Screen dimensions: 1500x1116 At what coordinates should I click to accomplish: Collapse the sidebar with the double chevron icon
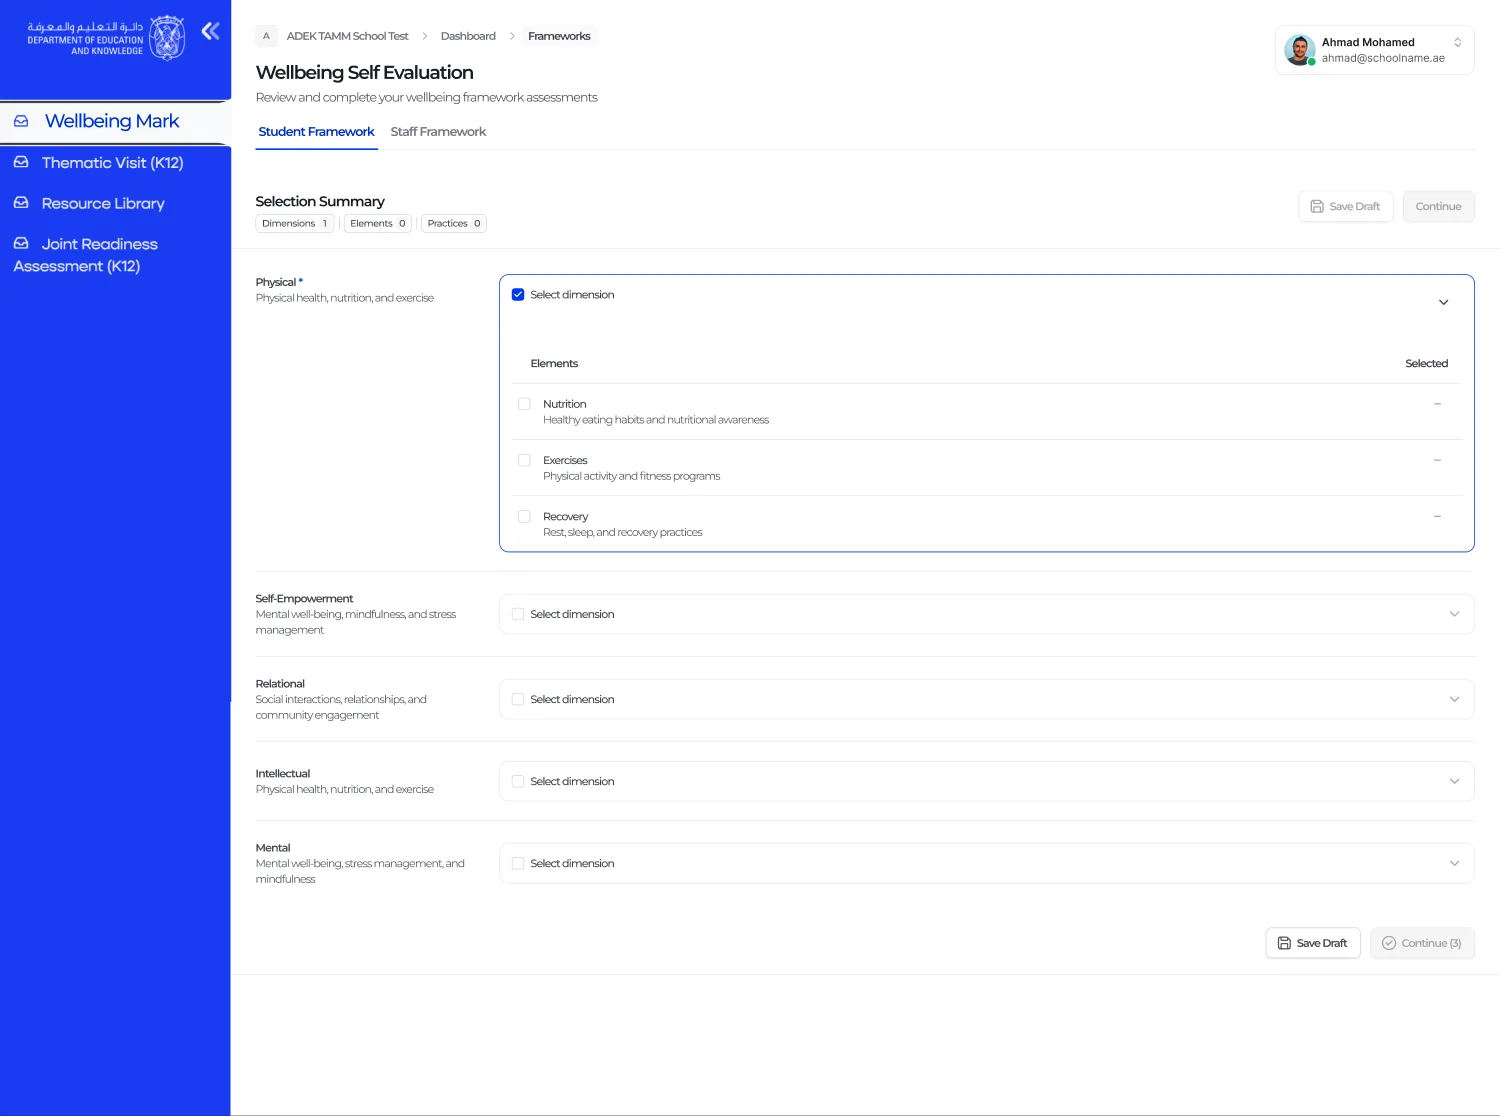[210, 31]
